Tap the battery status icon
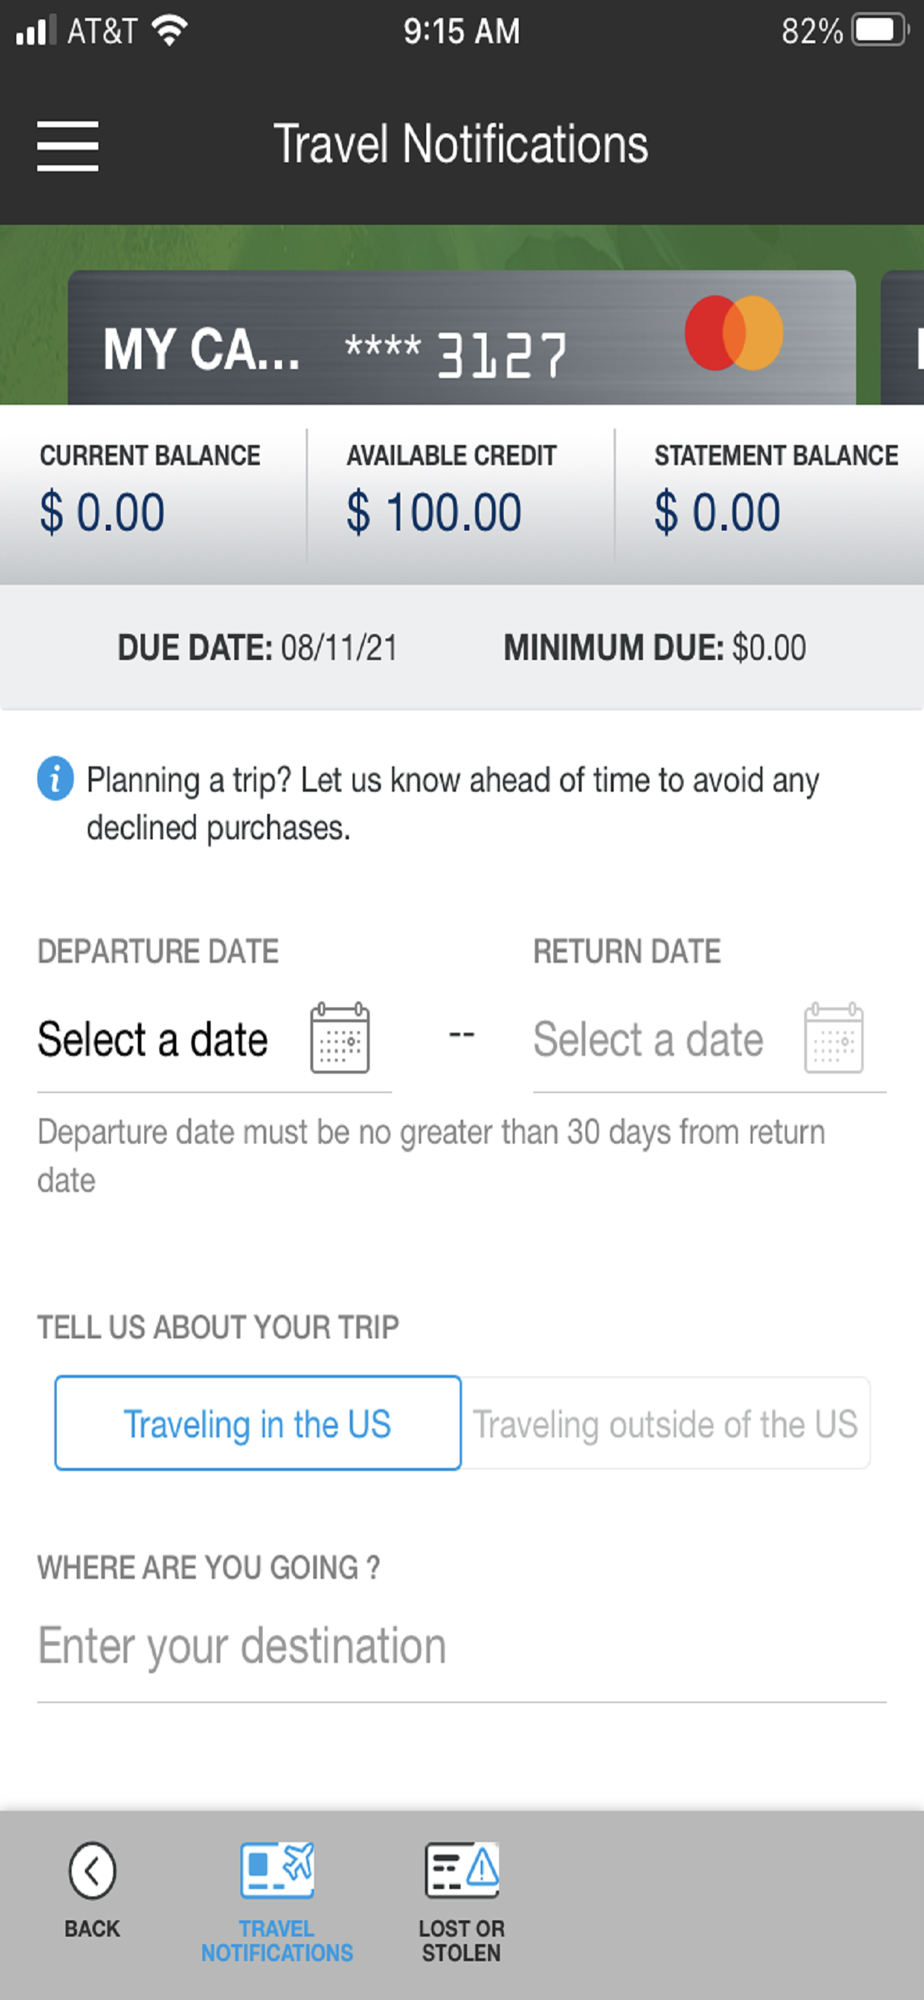924x2000 pixels. tap(880, 30)
